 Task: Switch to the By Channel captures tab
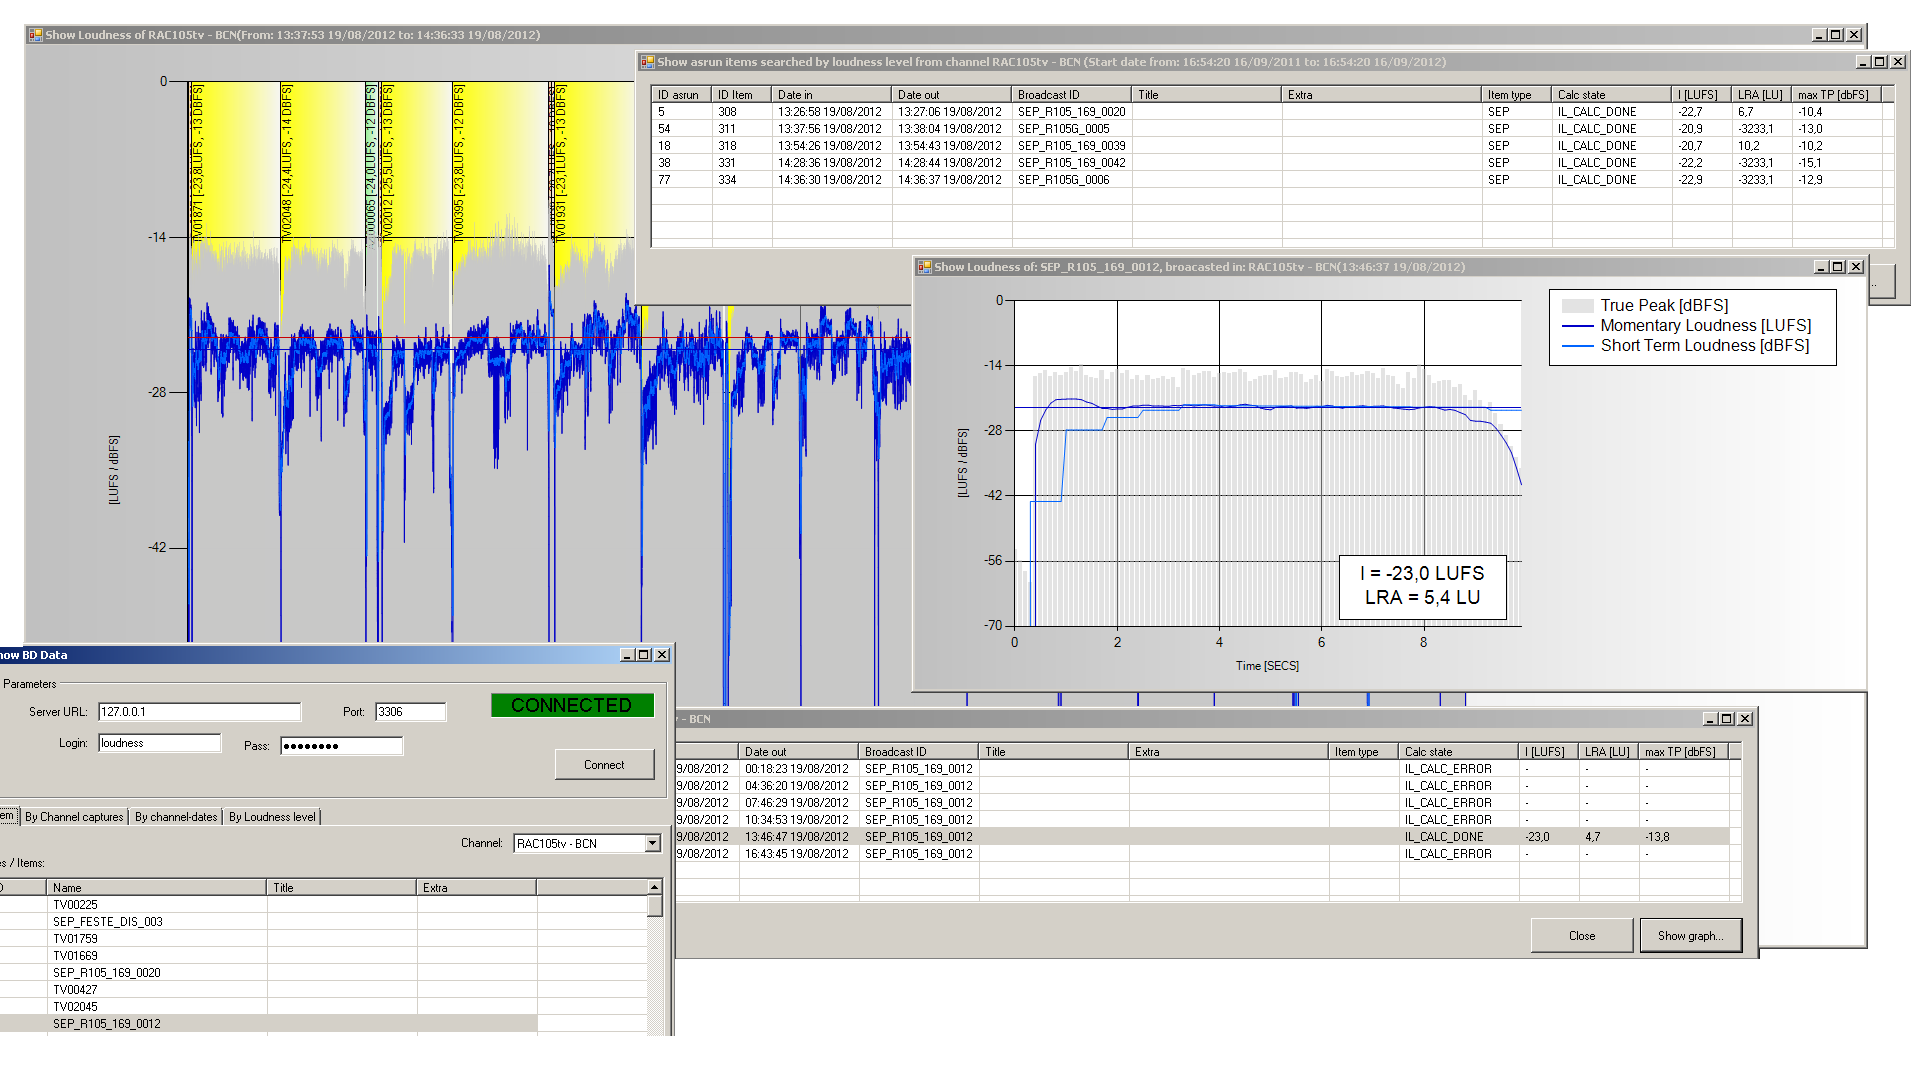74,817
